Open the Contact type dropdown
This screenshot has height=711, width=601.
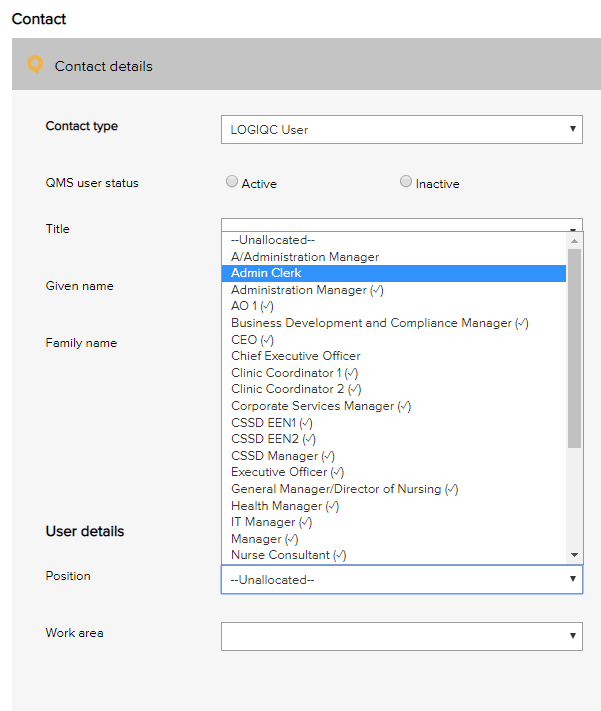tap(401, 129)
